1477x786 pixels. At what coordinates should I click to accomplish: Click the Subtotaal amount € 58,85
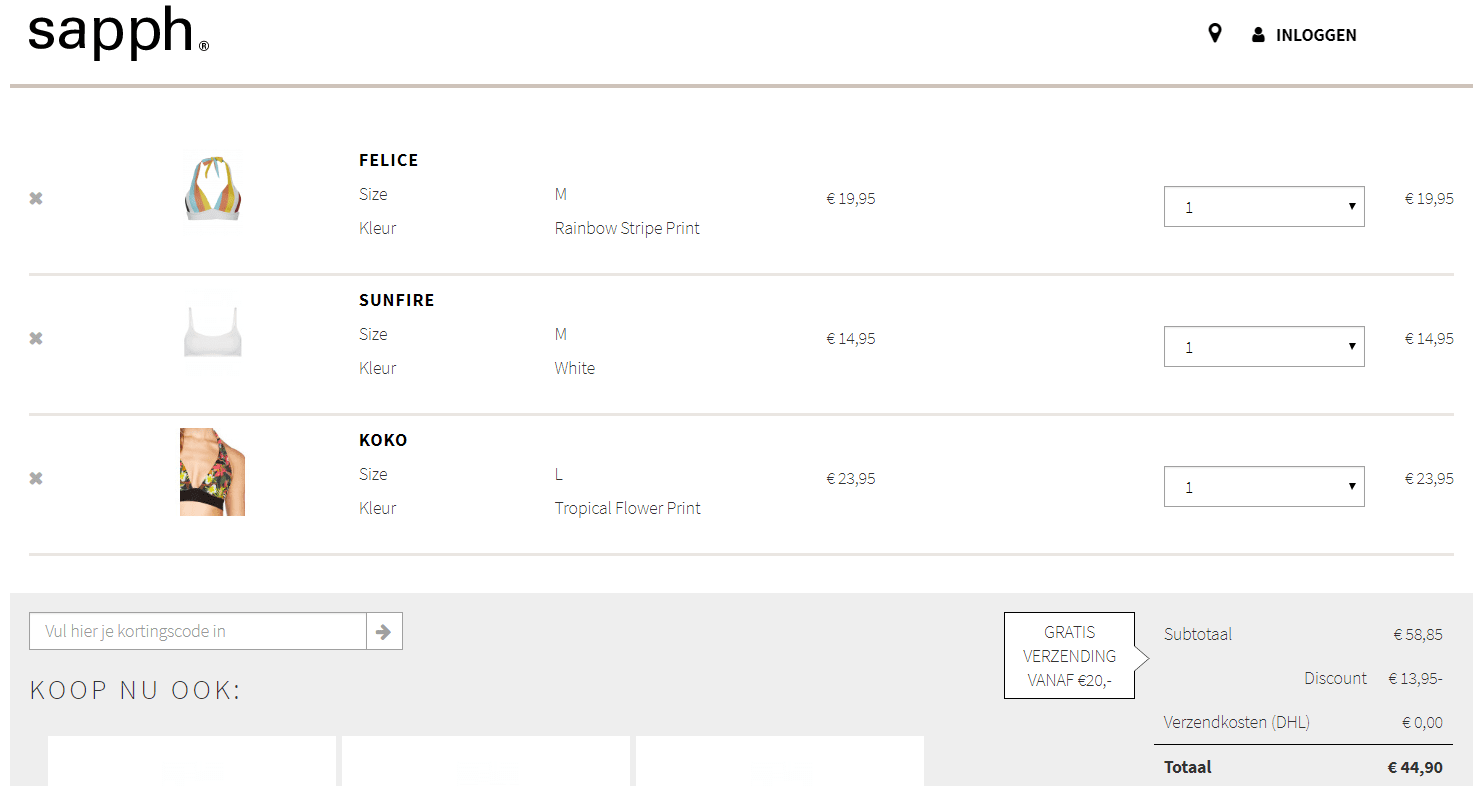[1418, 634]
